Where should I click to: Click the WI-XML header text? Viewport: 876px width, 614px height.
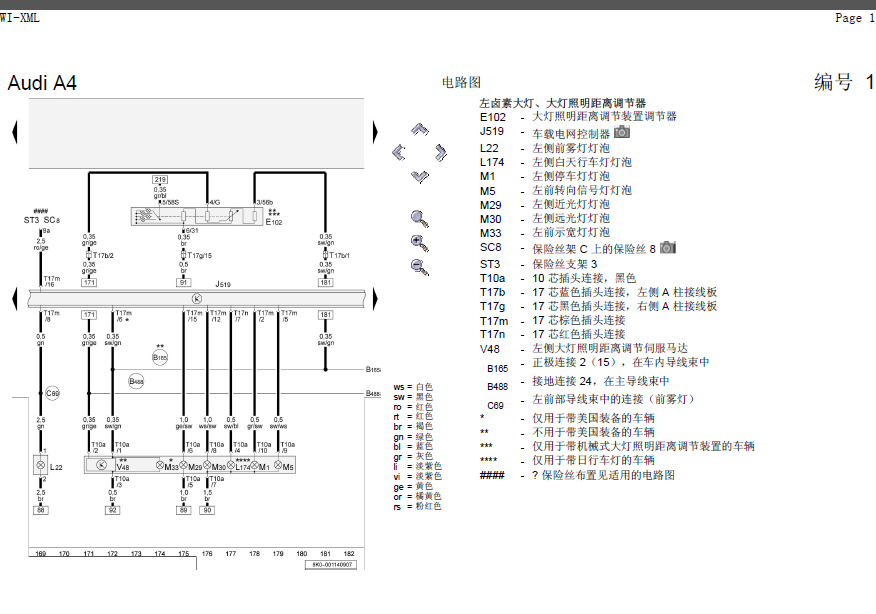pyautogui.click(x=20, y=18)
